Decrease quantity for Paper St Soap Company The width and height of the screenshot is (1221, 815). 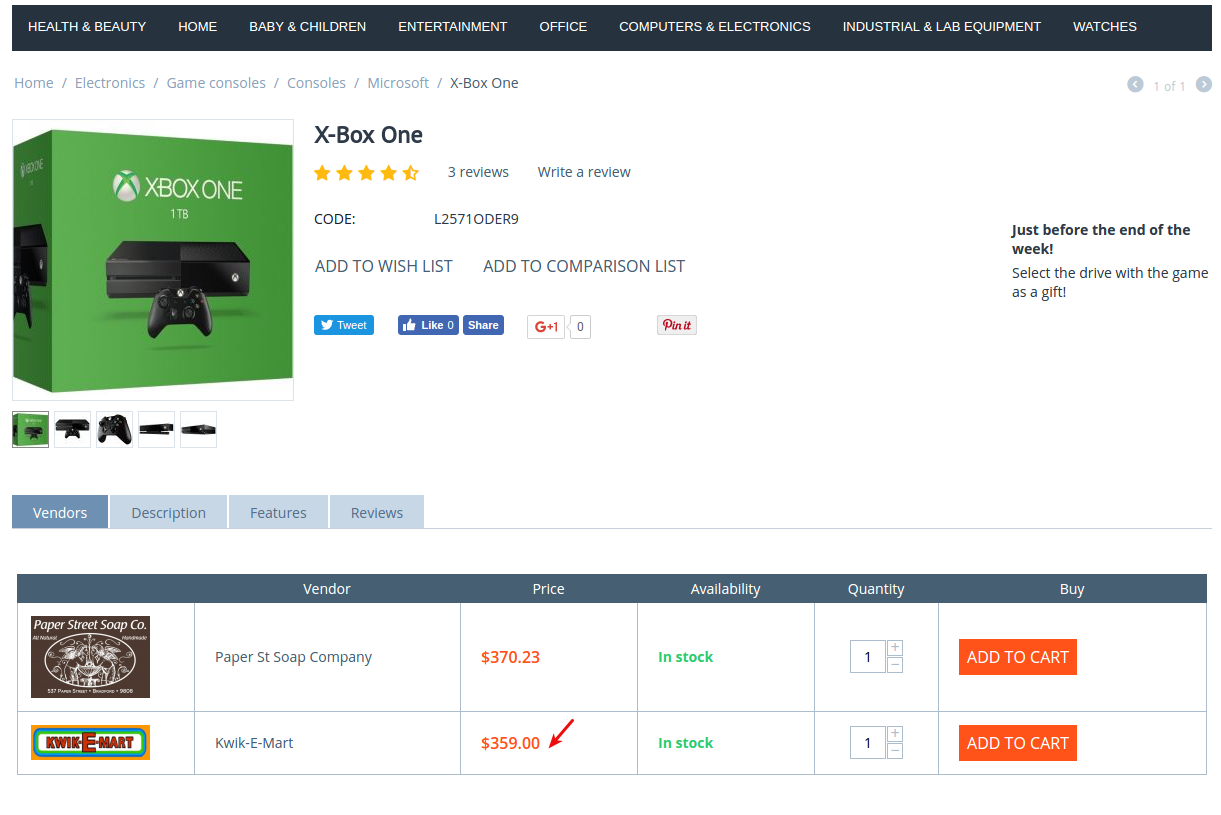point(895,665)
